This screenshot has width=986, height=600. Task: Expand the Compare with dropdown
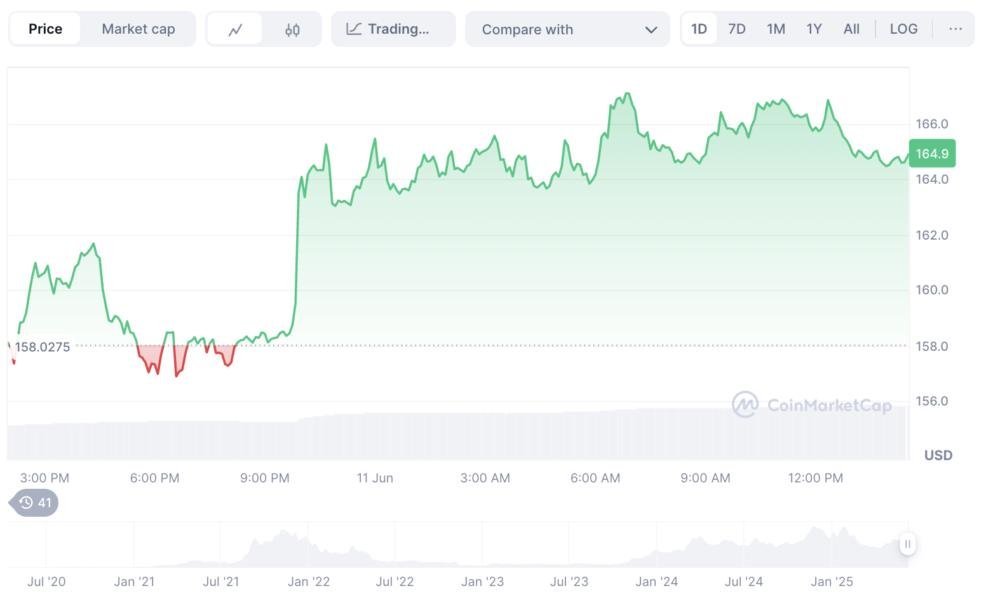click(x=567, y=30)
